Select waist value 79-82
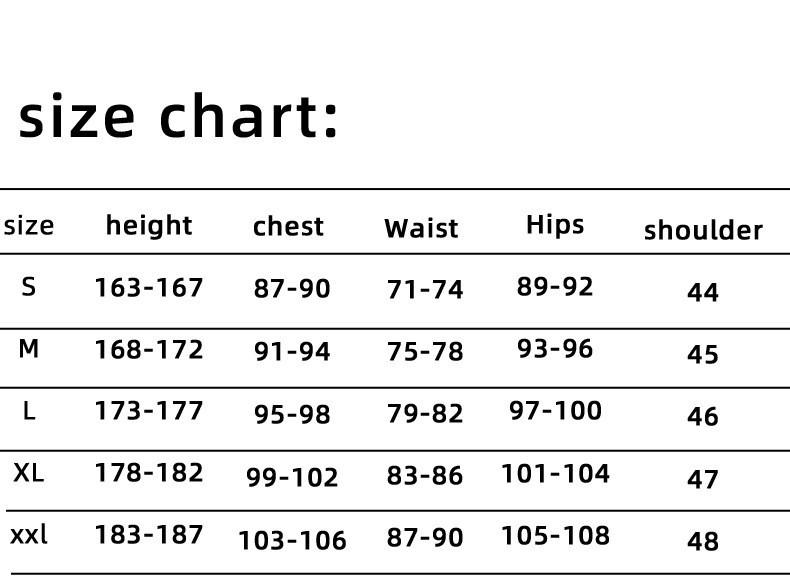The width and height of the screenshot is (790, 576). click(425, 413)
